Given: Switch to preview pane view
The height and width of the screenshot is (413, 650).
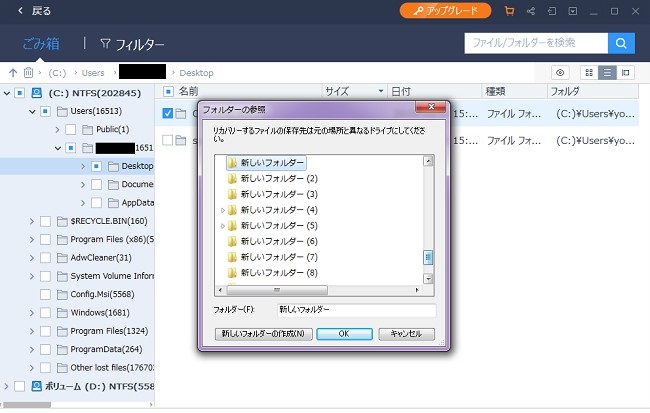Looking at the screenshot, I should coord(626,73).
